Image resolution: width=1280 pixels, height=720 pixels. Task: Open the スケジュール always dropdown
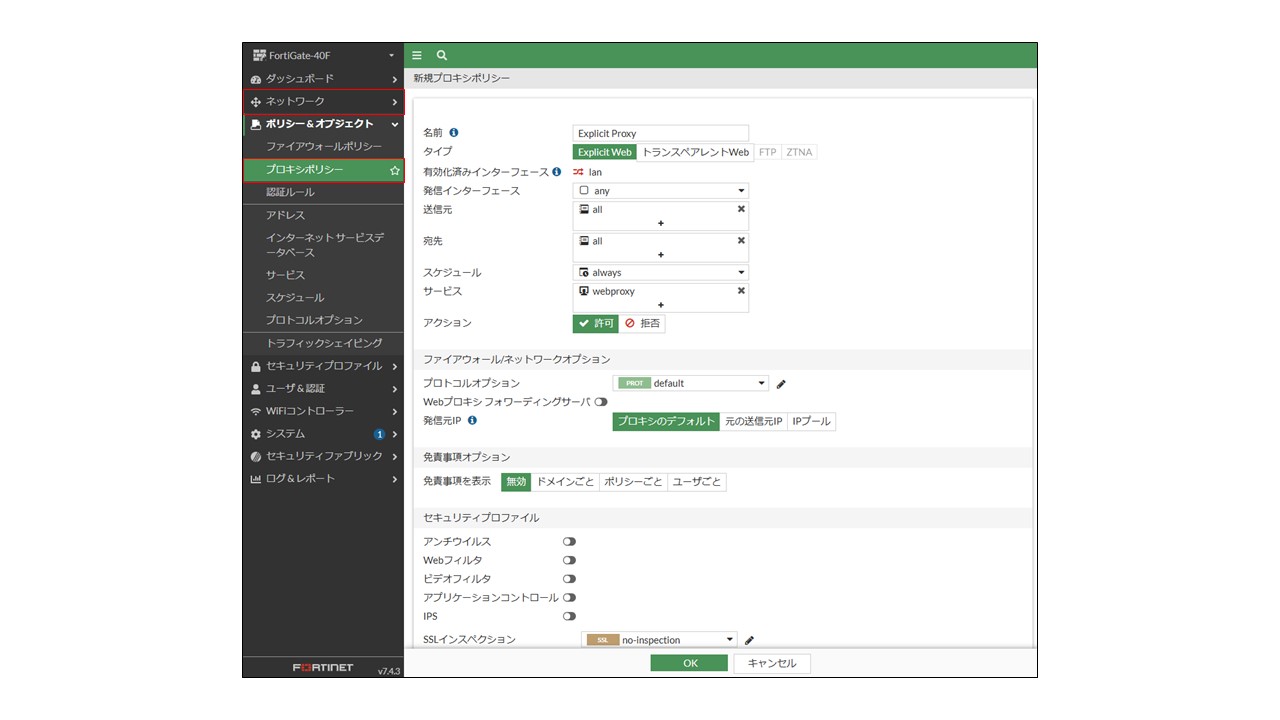[x=661, y=272]
